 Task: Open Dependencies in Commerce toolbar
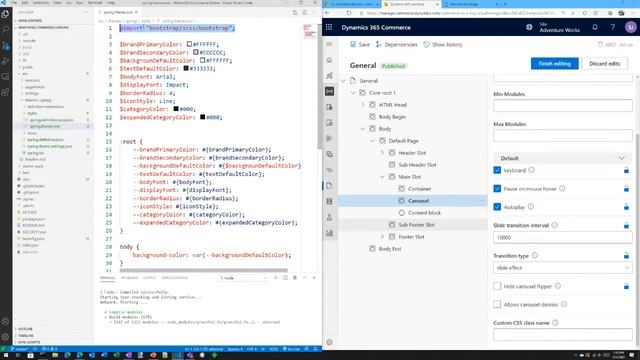click(x=396, y=44)
